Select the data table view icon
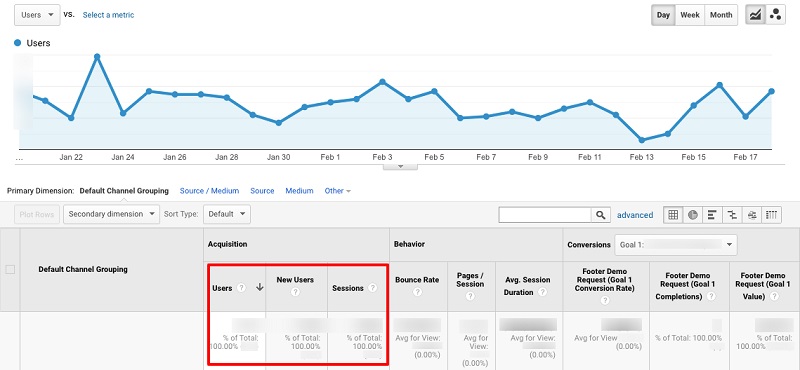Viewport: 800px width, 370px height. pos(673,215)
